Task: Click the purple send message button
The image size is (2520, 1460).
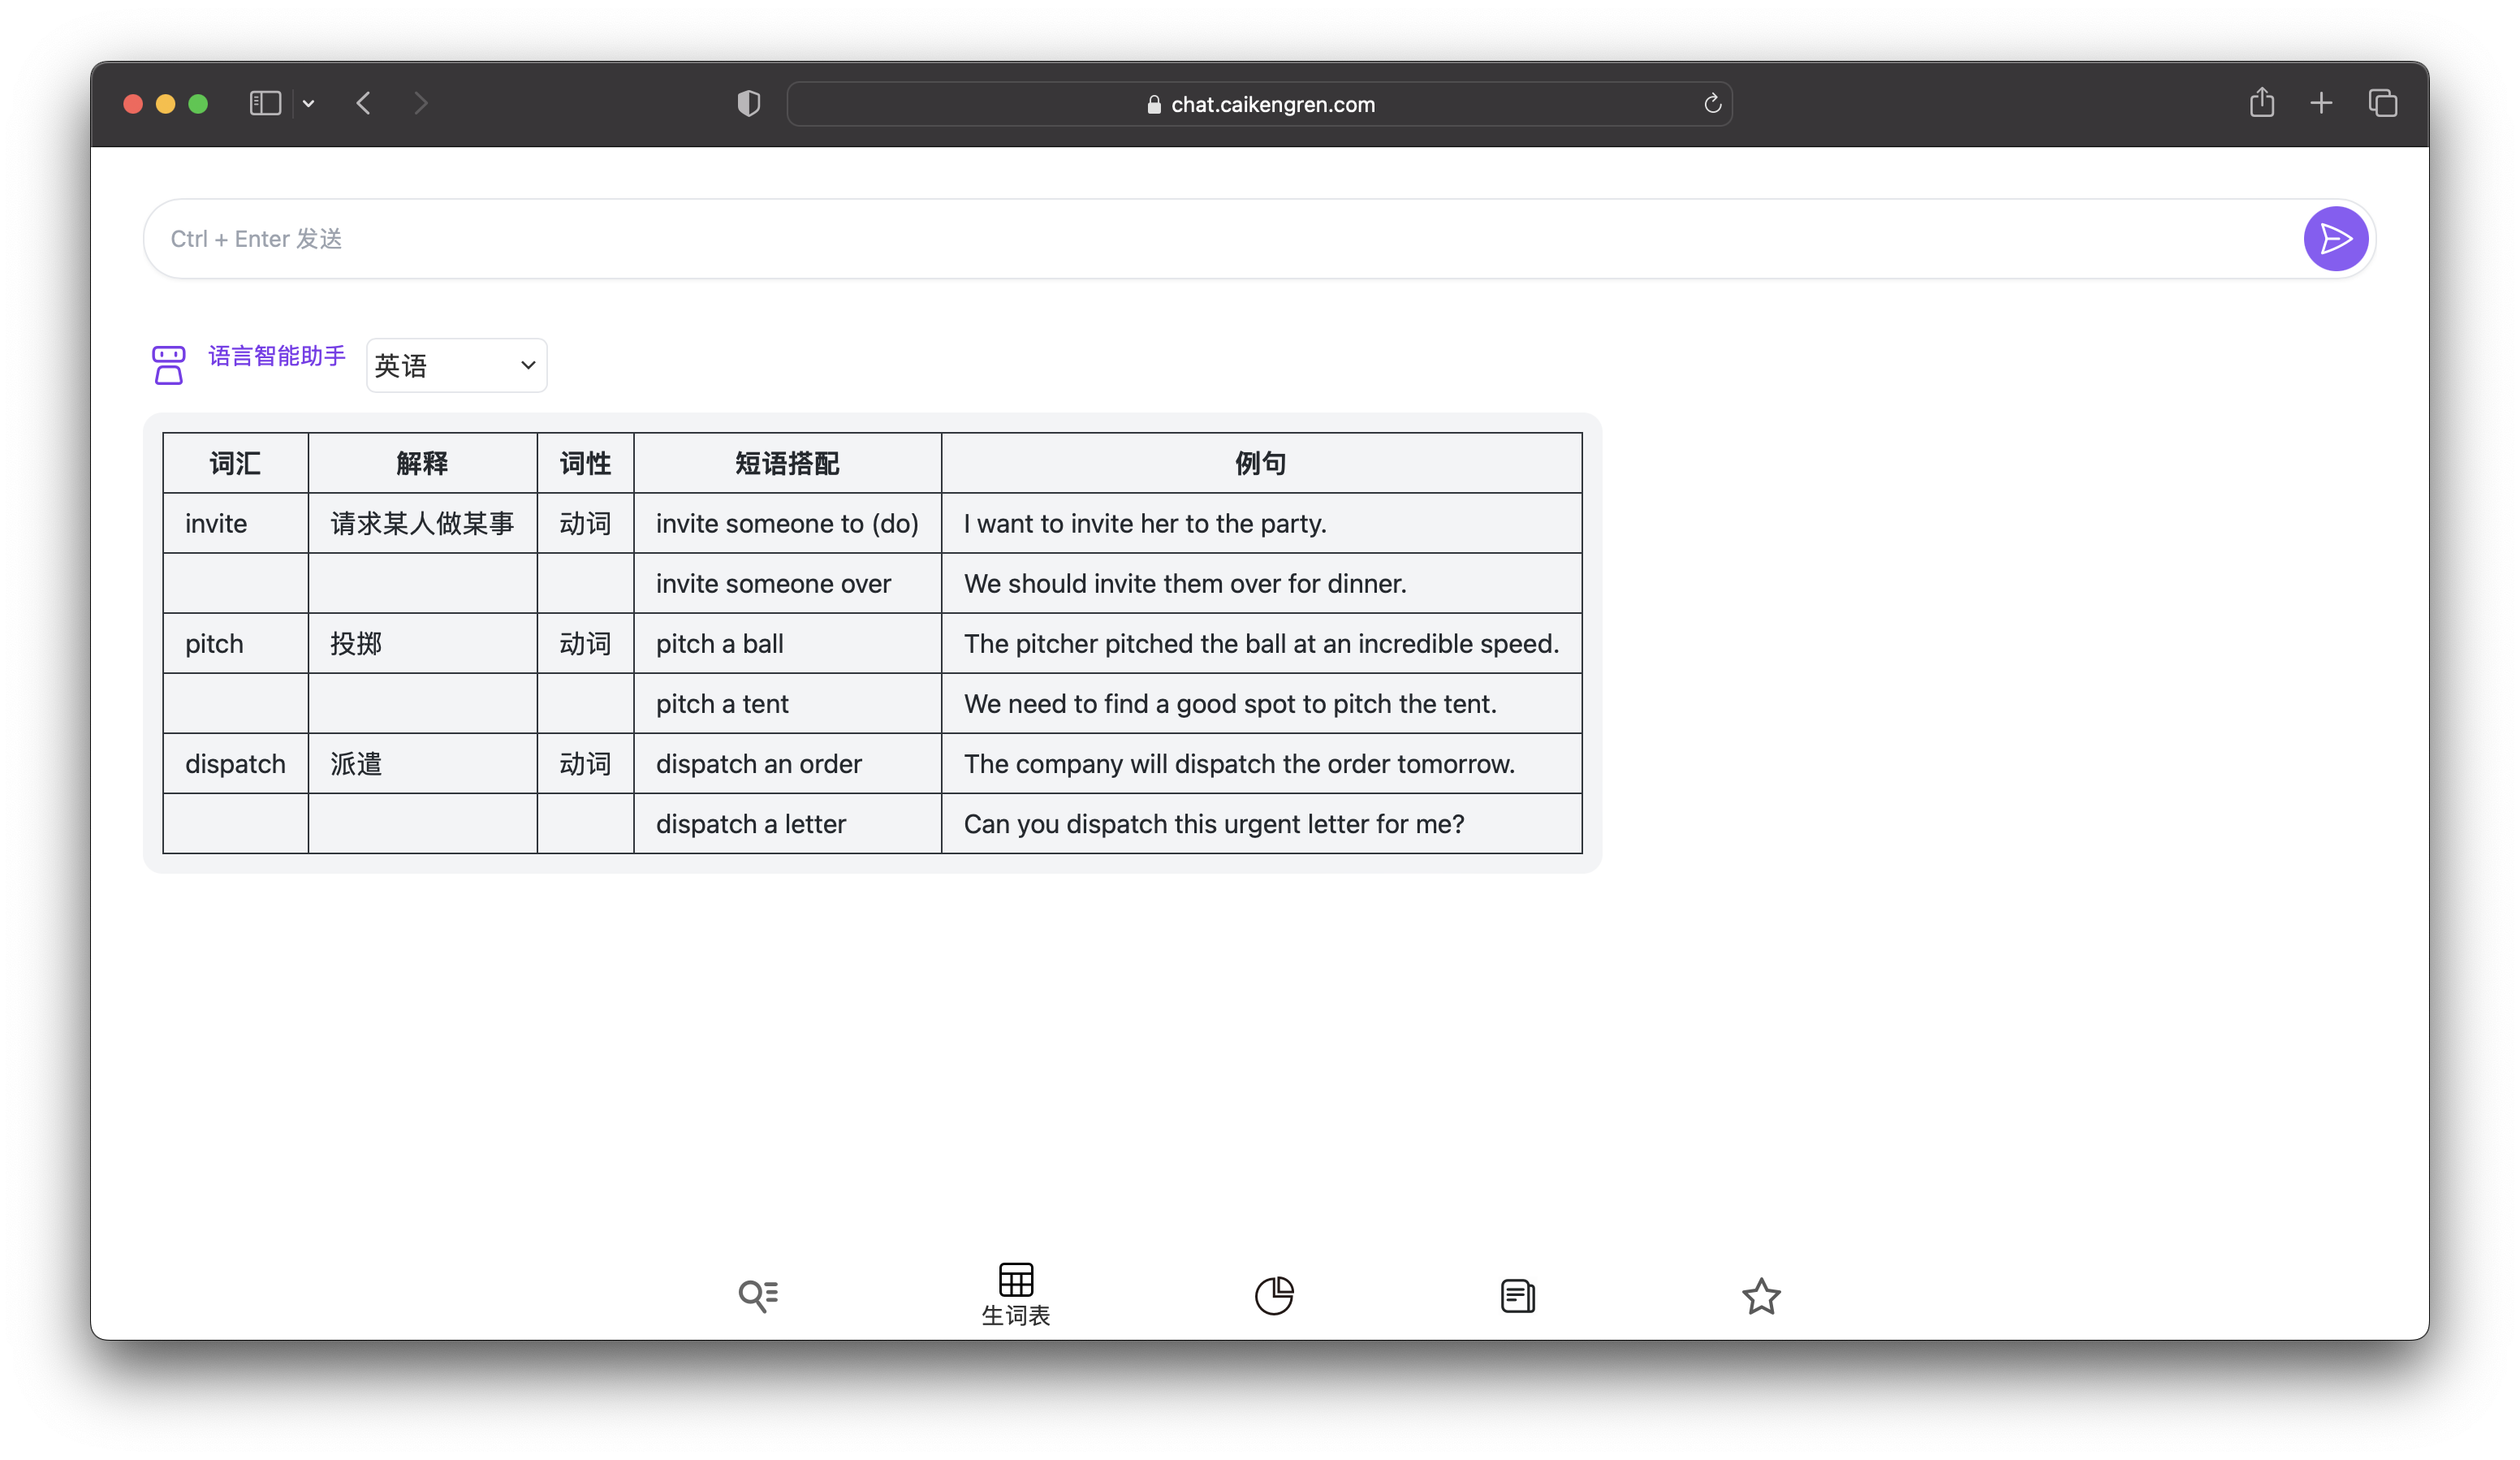Action: coord(2334,239)
